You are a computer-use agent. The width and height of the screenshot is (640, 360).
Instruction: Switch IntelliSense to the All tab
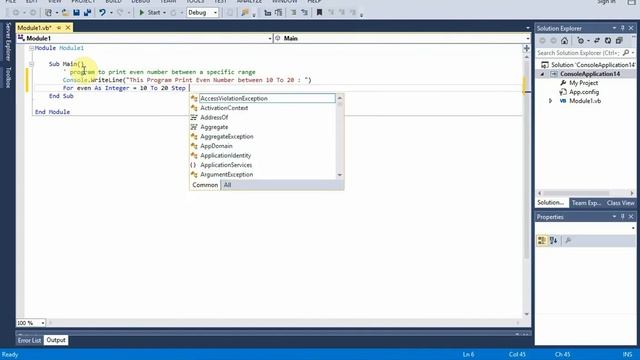click(x=227, y=185)
